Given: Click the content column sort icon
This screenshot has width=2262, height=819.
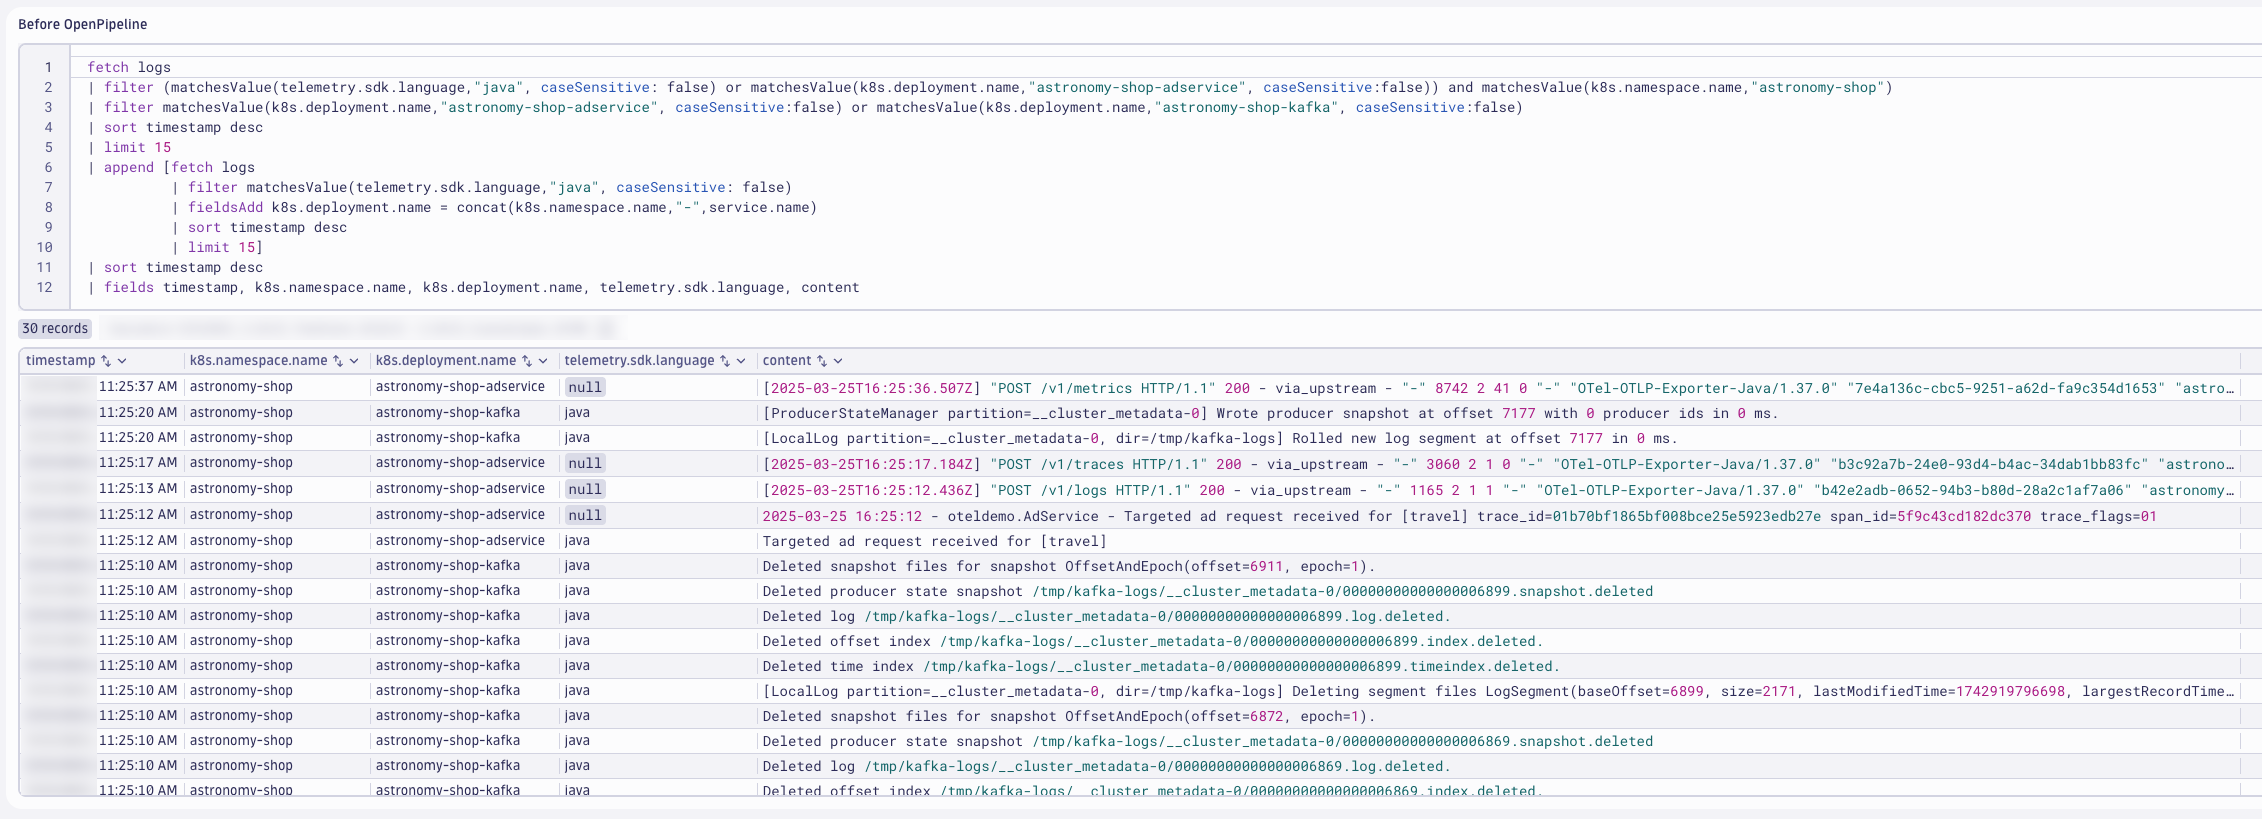Looking at the screenshot, I should (x=822, y=361).
